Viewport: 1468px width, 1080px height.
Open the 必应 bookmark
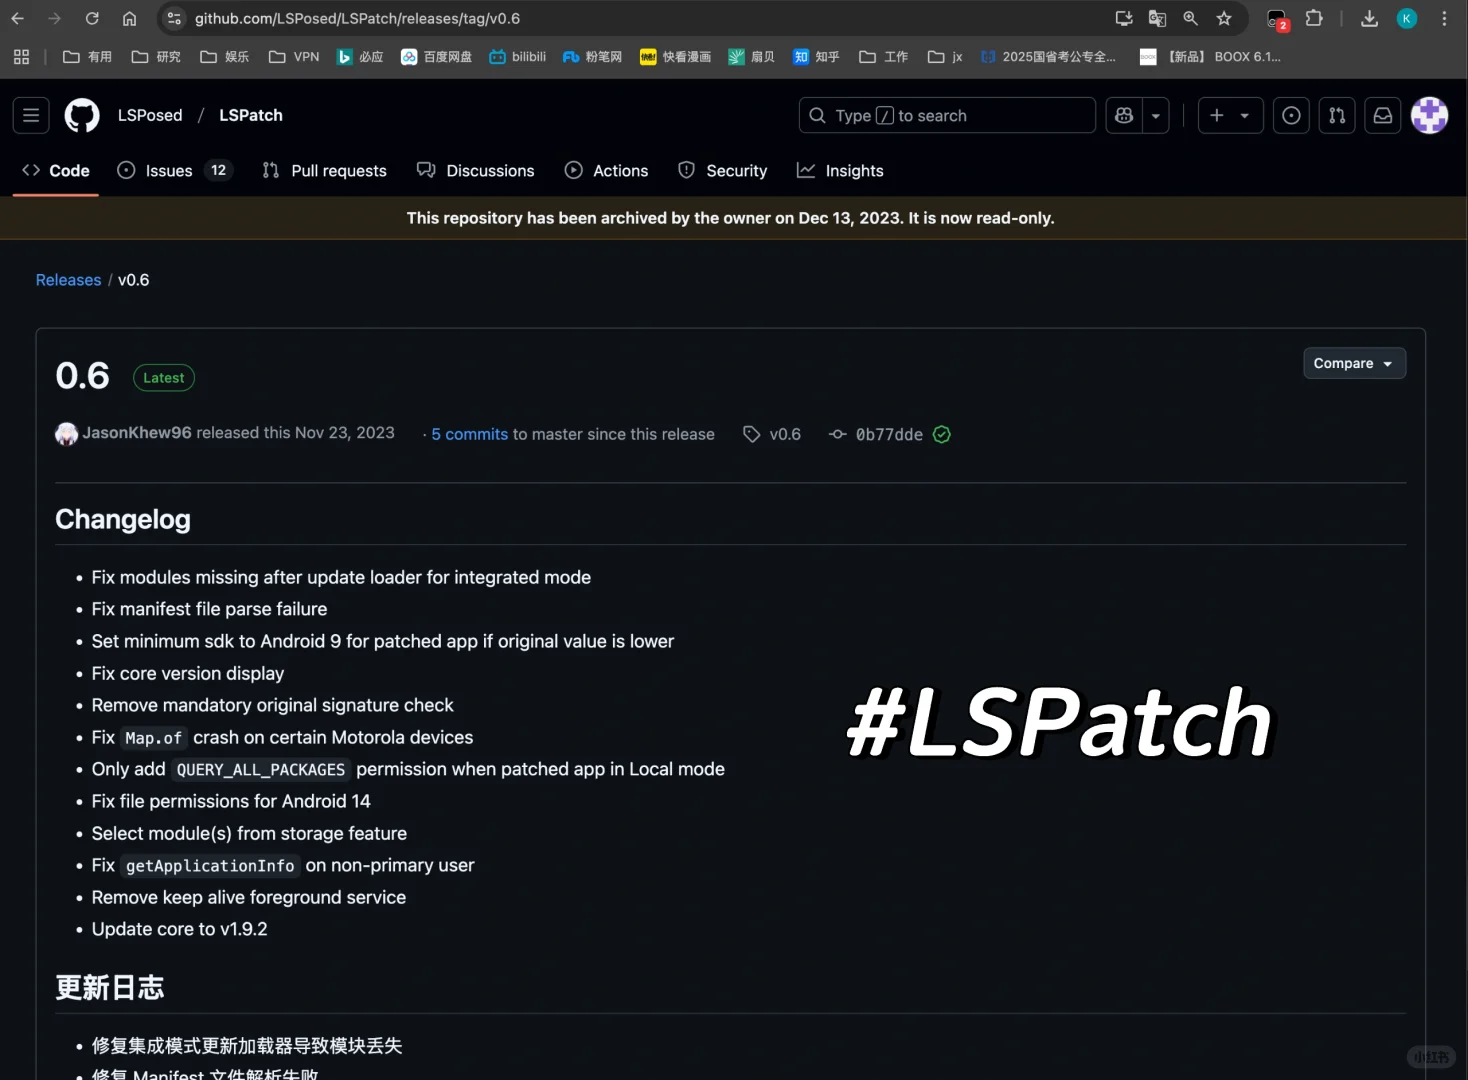click(x=360, y=57)
